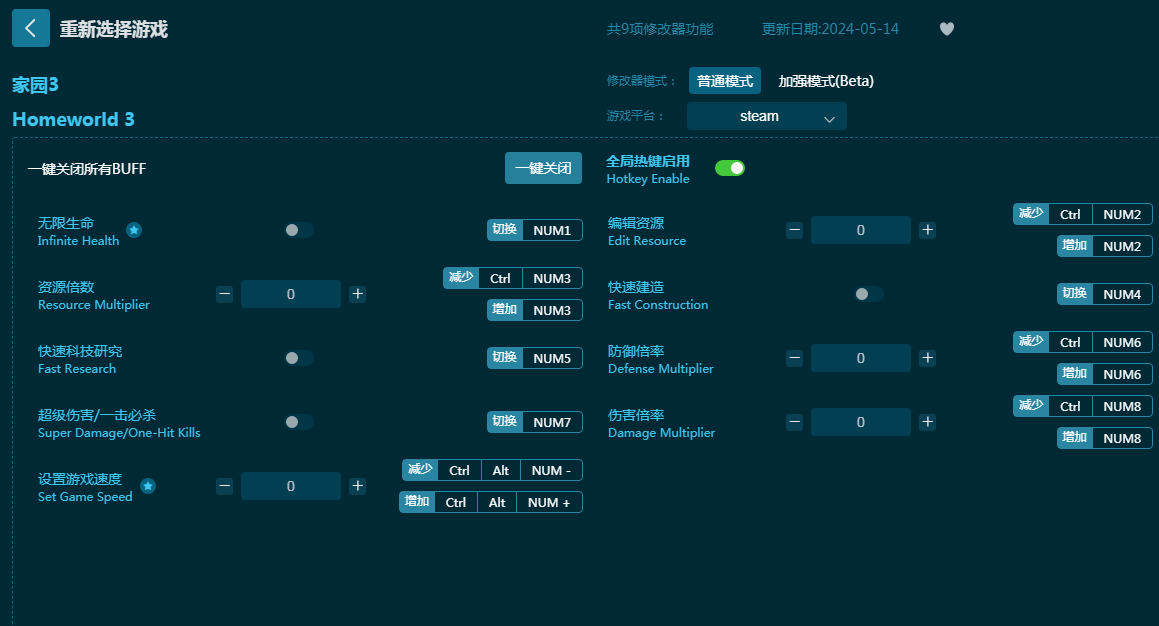
Task: Click 减少 Ctrl NUM8 hotkey for Damage Multiplier
Action: [x=1083, y=406]
